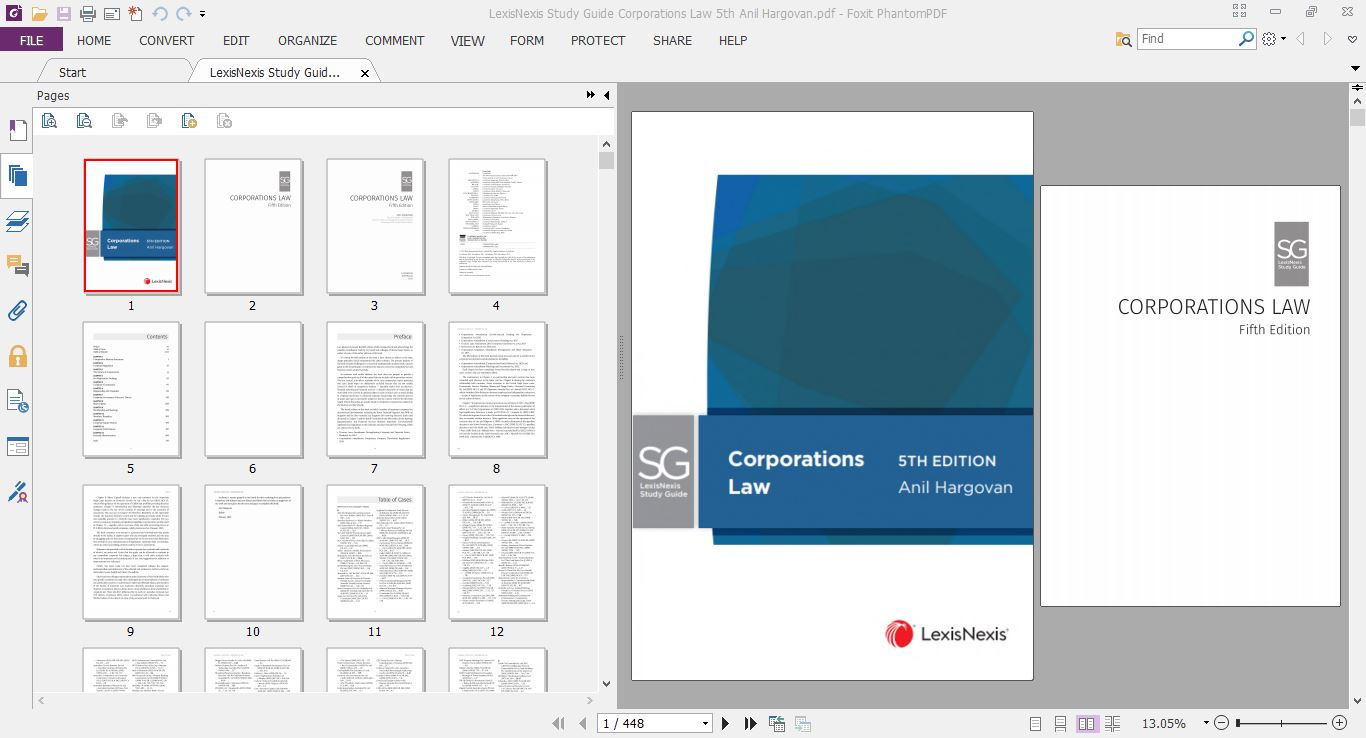Jump to last page arrow
The height and width of the screenshot is (738, 1366).
click(749, 723)
